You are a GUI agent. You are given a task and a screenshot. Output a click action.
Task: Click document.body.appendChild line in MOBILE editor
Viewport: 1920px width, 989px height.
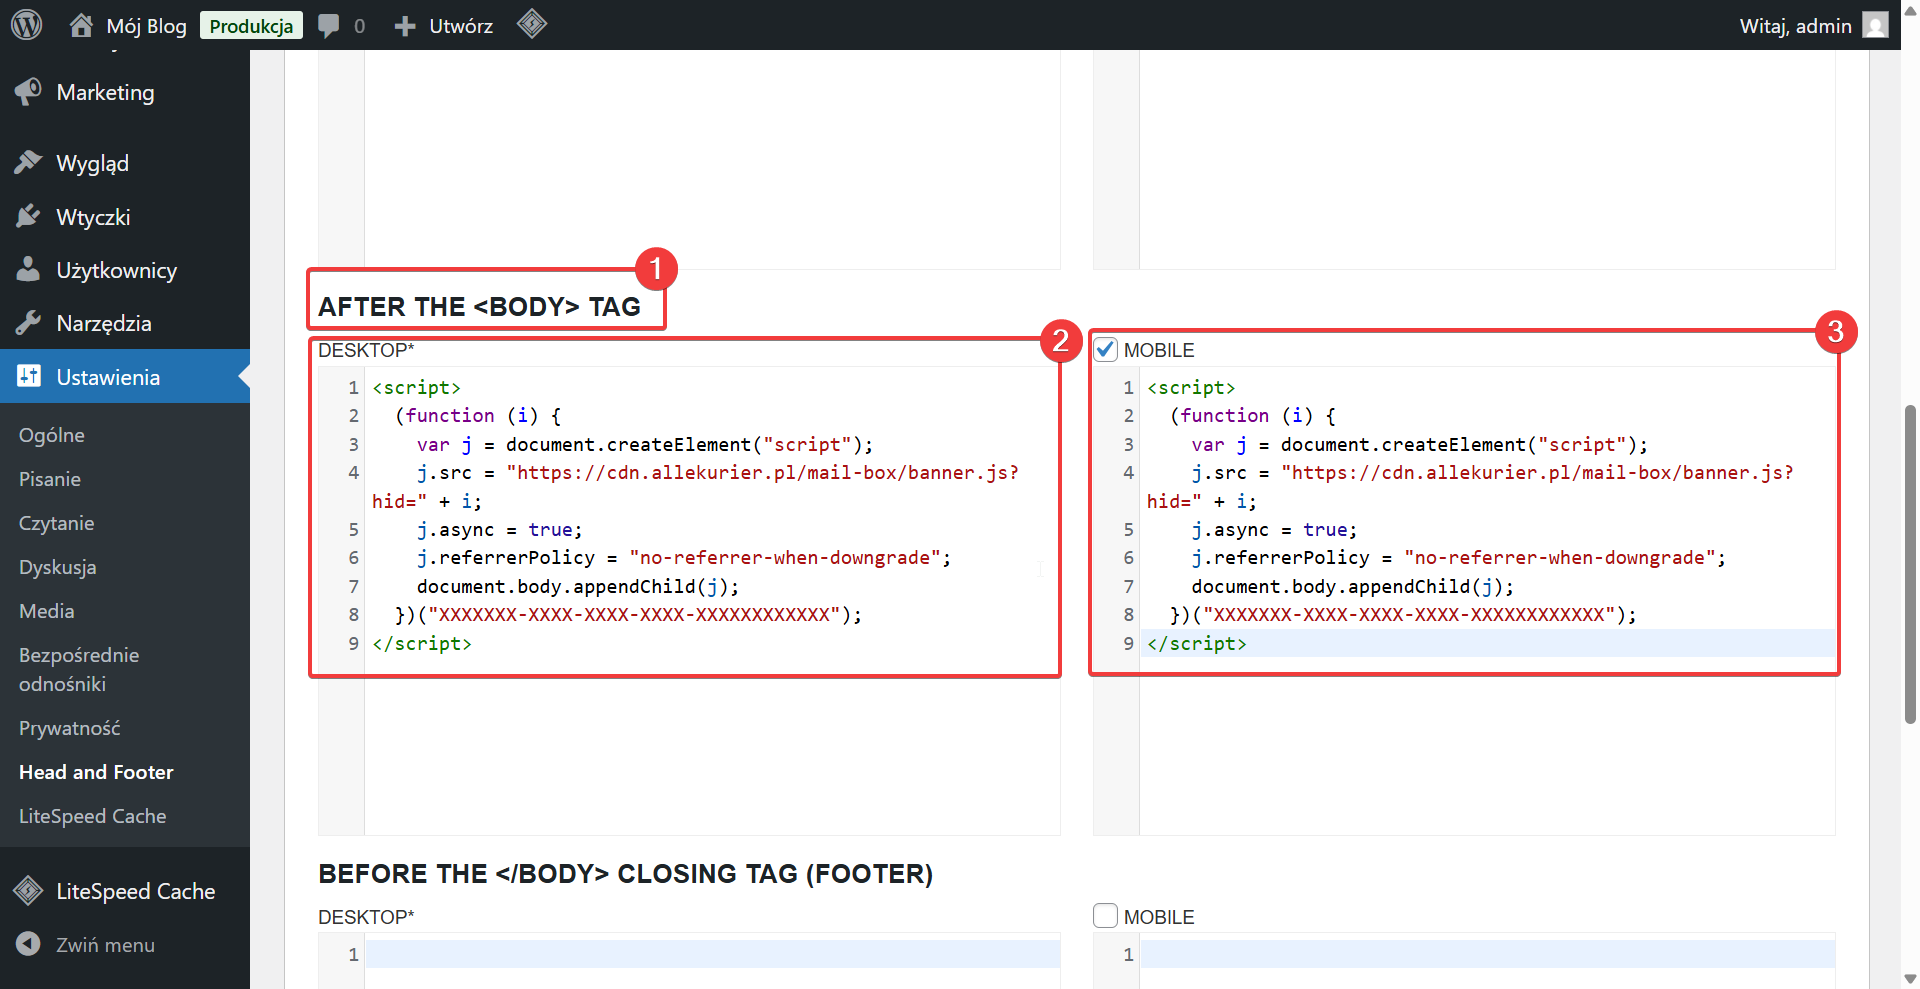point(1352,586)
